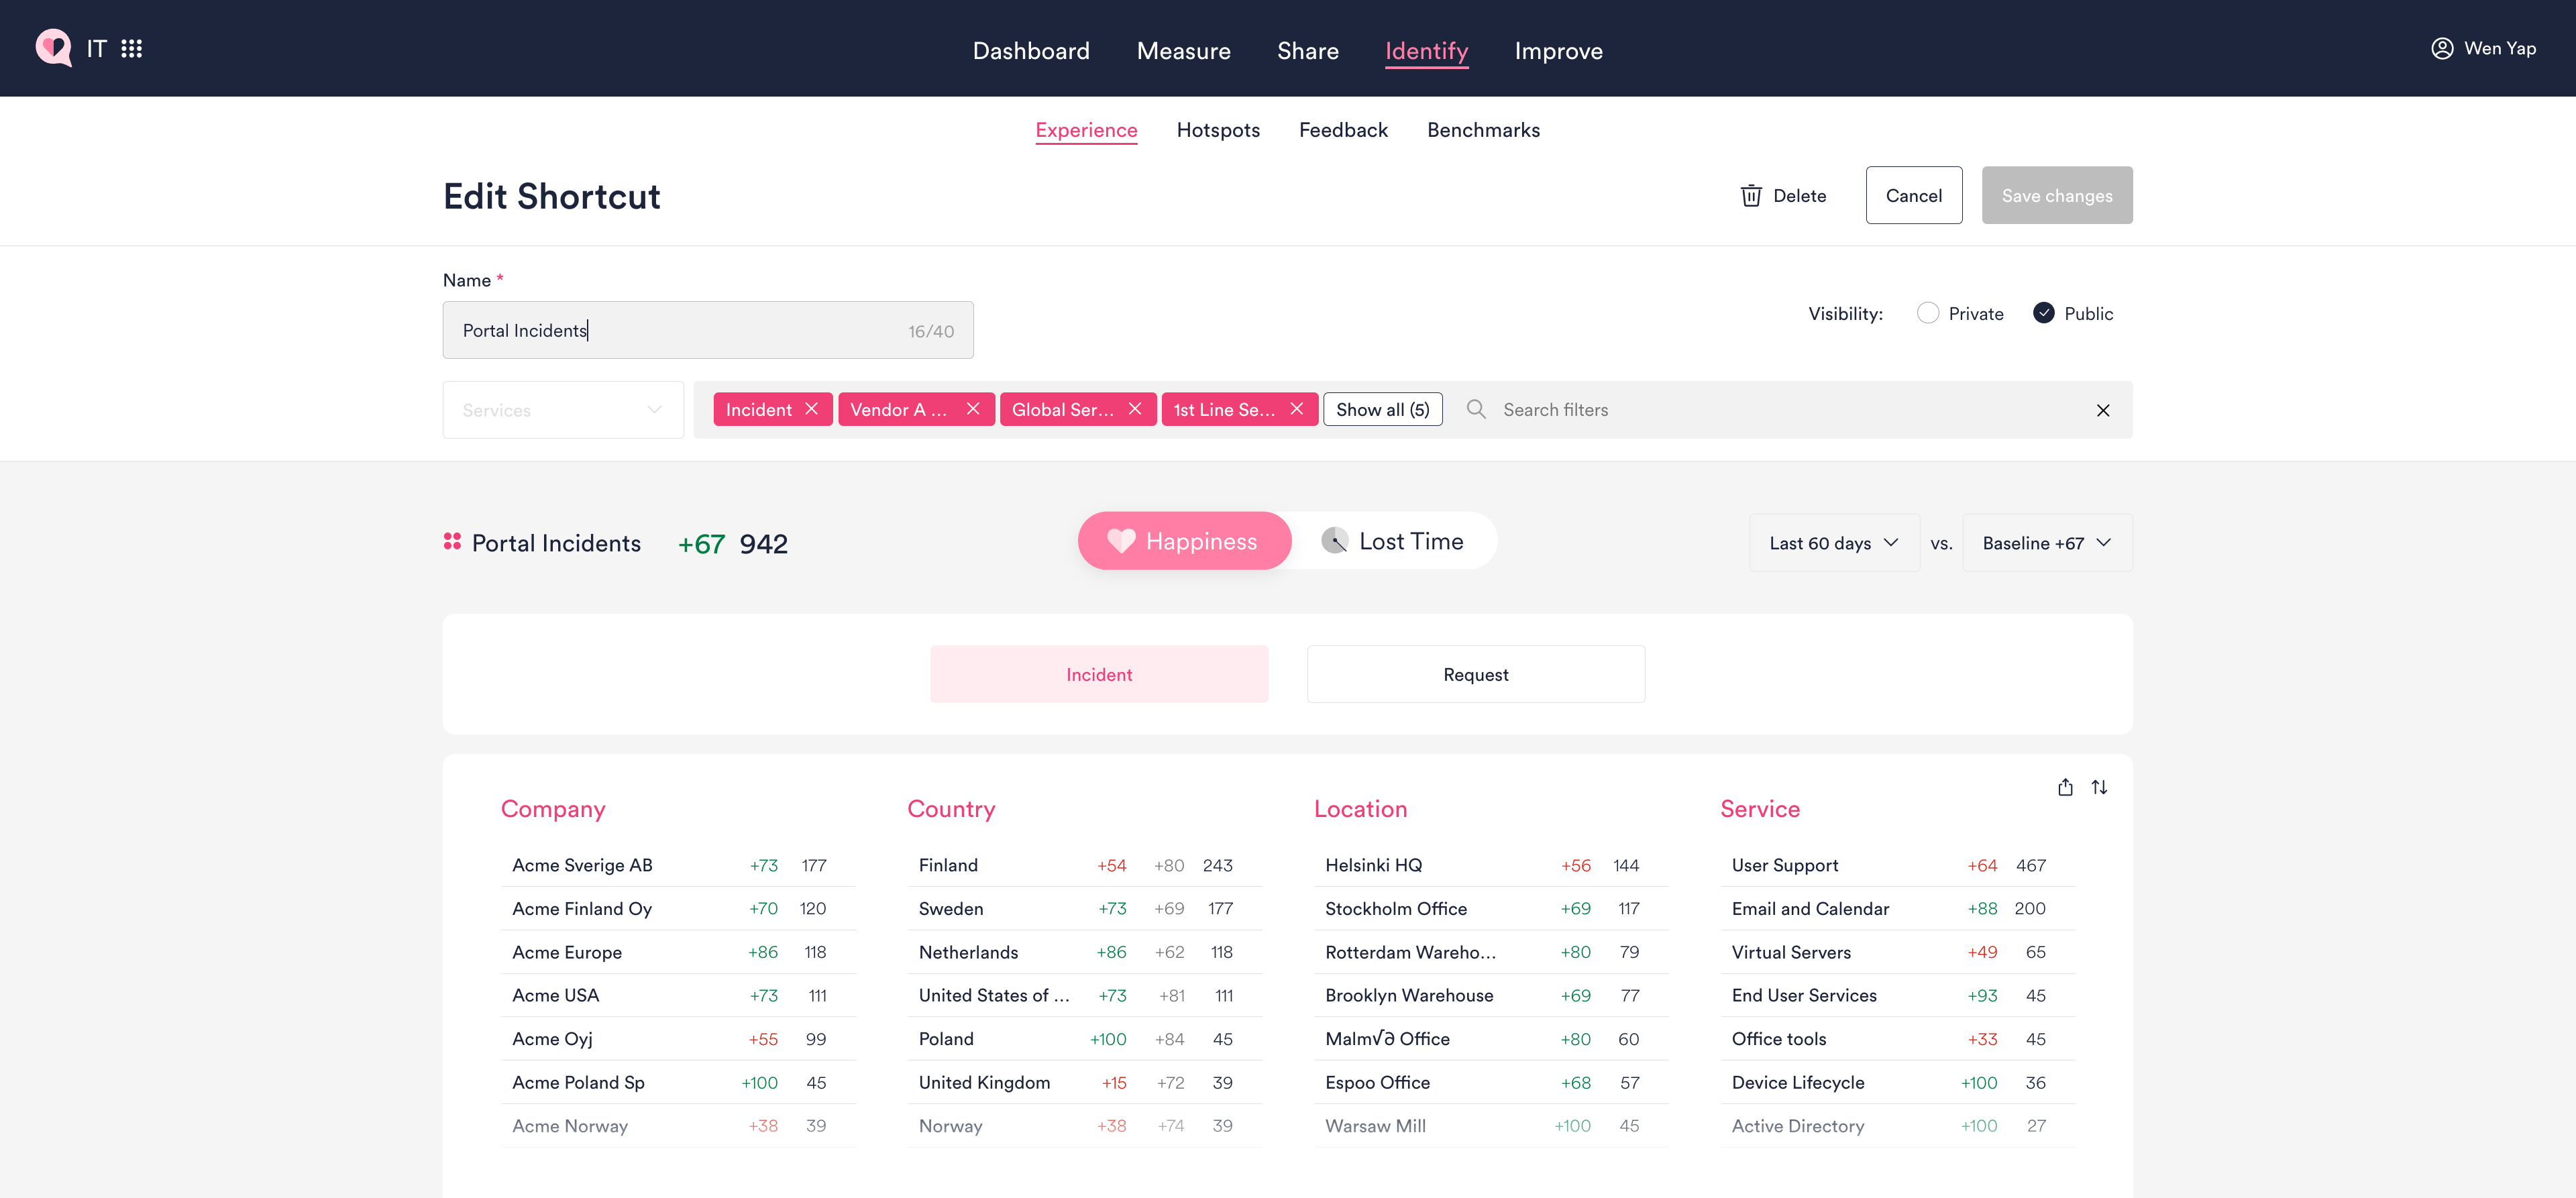2576x1198 pixels.
Task: Click the Show all (5) button
Action: pyautogui.click(x=1382, y=409)
